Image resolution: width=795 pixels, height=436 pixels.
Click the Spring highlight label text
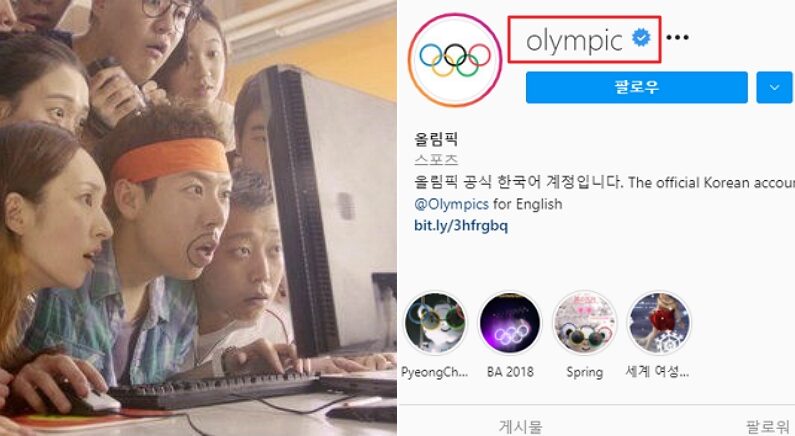click(585, 373)
